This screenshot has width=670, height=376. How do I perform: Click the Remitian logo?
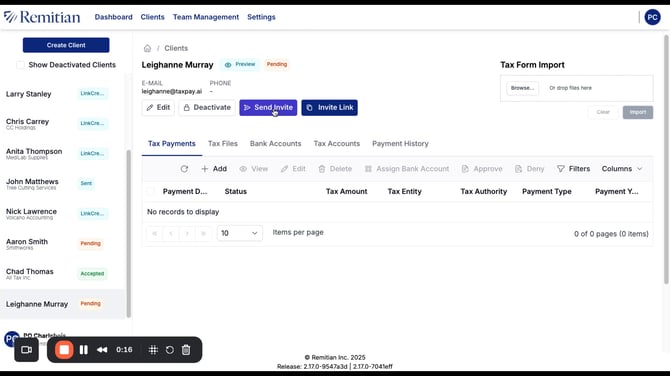coord(42,17)
